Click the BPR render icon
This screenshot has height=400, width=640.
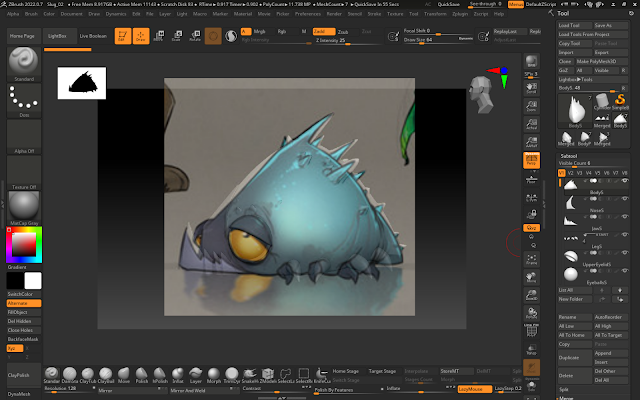(531, 61)
